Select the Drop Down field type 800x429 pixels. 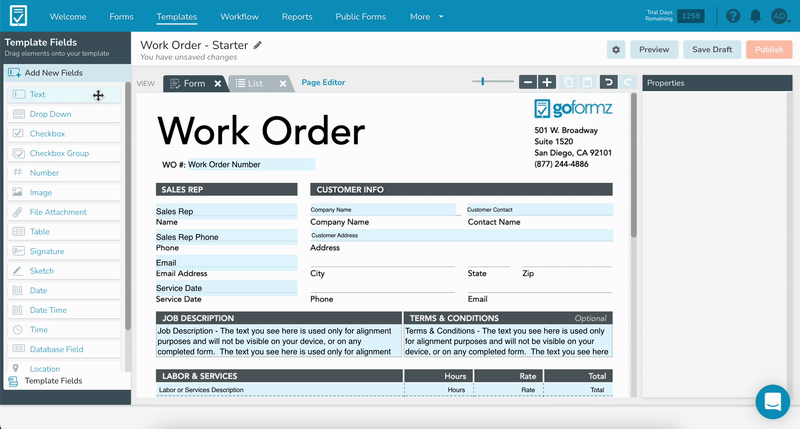(64, 114)
